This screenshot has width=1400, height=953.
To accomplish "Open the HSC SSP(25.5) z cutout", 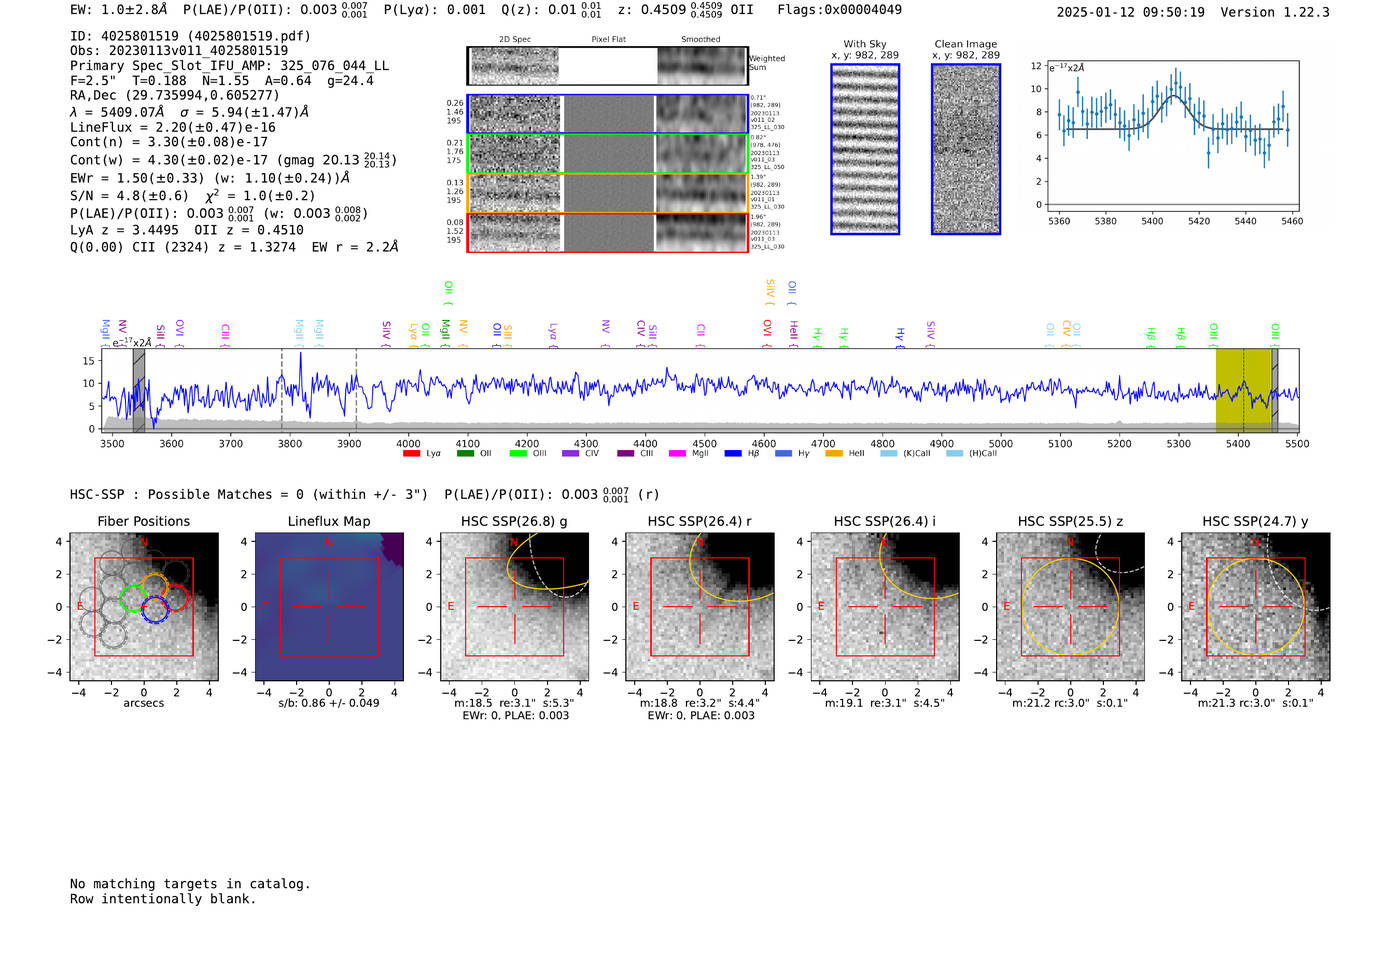I will (x=1070, y=606).
